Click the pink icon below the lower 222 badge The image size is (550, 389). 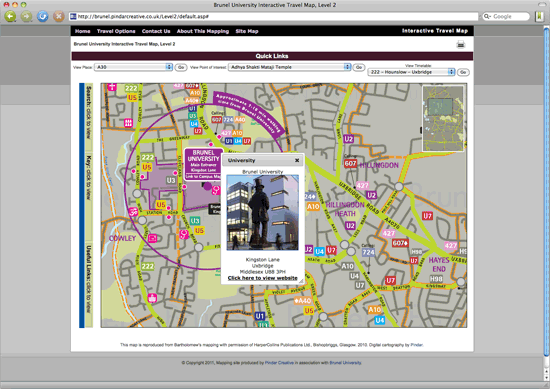coord(152,298)
